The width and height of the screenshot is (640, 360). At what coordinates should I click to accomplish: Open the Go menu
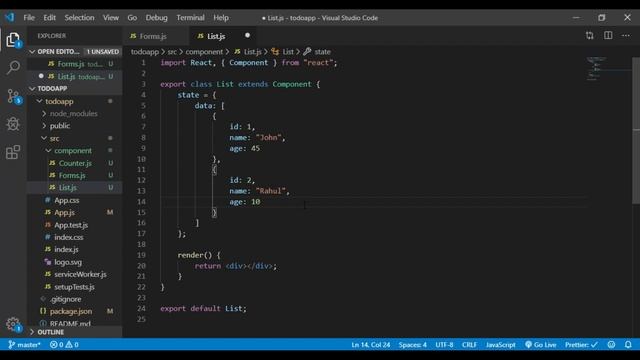point(132,18)
